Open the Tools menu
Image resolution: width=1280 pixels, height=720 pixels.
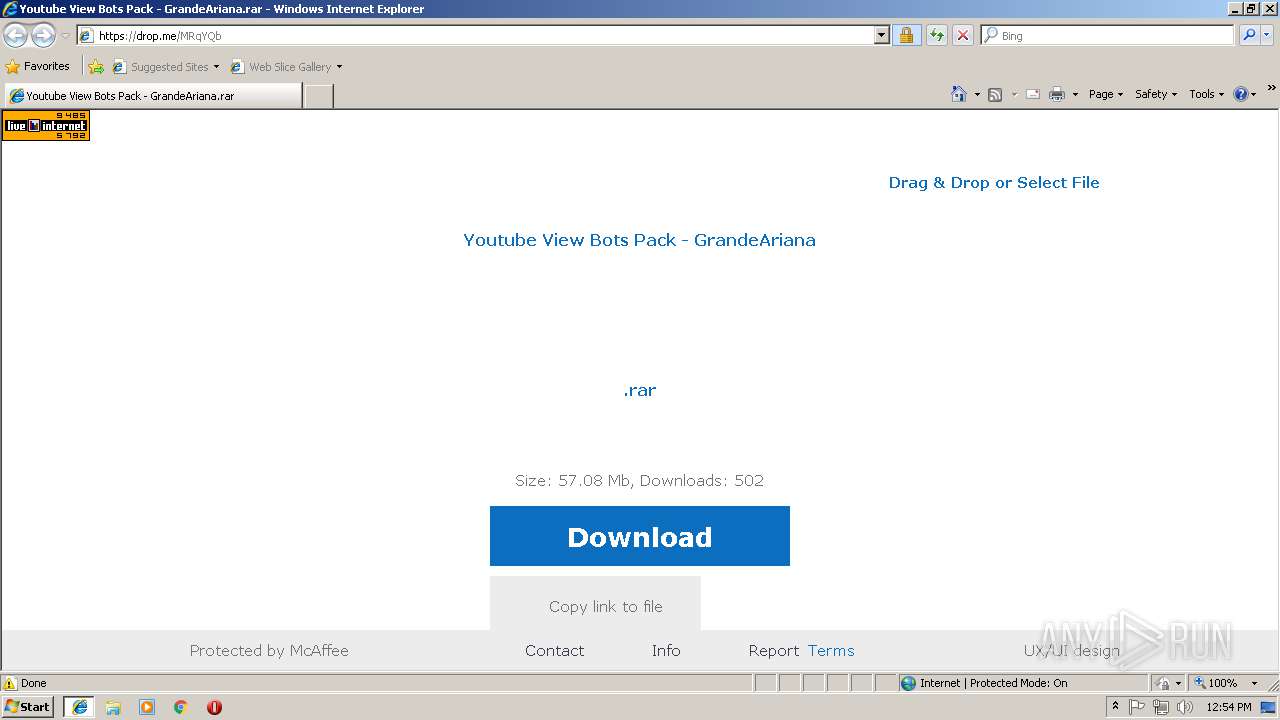(1206, 94)
